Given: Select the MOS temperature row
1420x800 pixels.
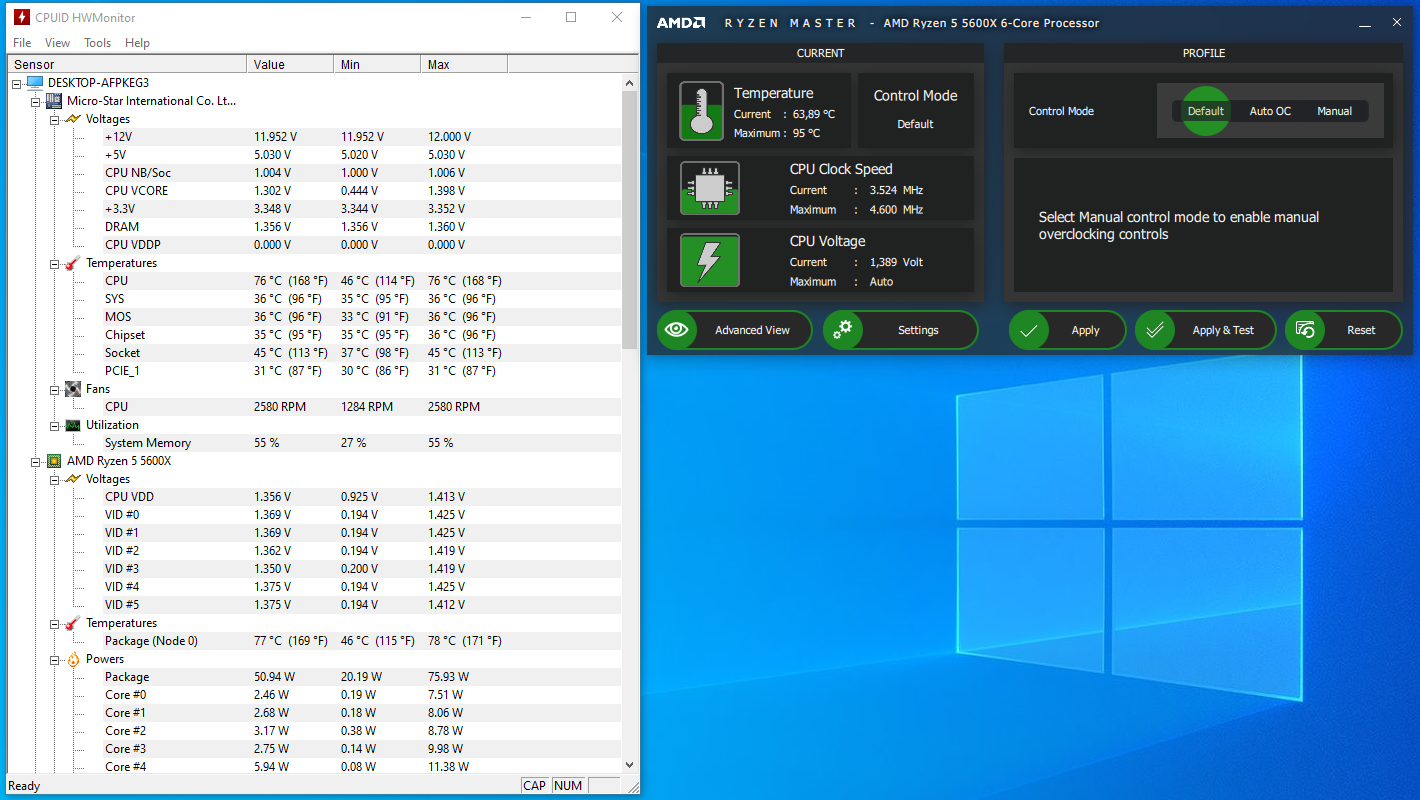Looking at the screenshot, I should 314,317.
